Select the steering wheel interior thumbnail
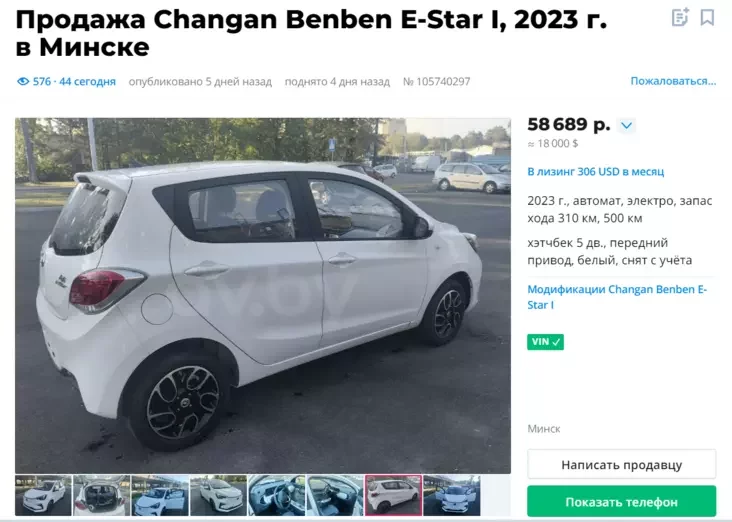Screen dimensions: 732x522 coord(277,495)
